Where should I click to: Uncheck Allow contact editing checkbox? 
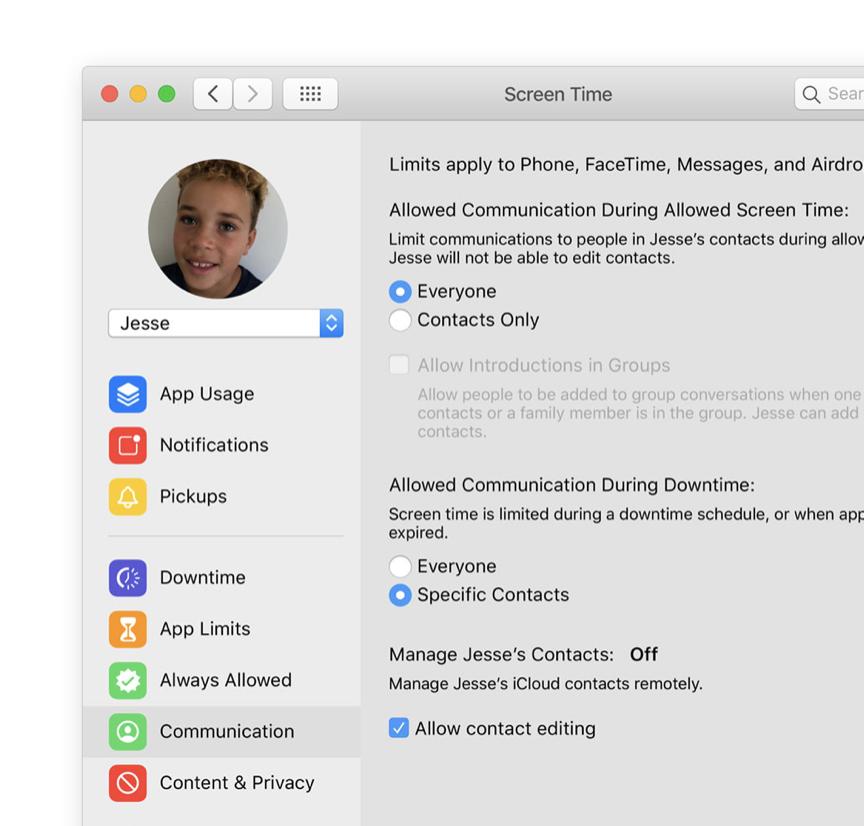coord(399,728)
